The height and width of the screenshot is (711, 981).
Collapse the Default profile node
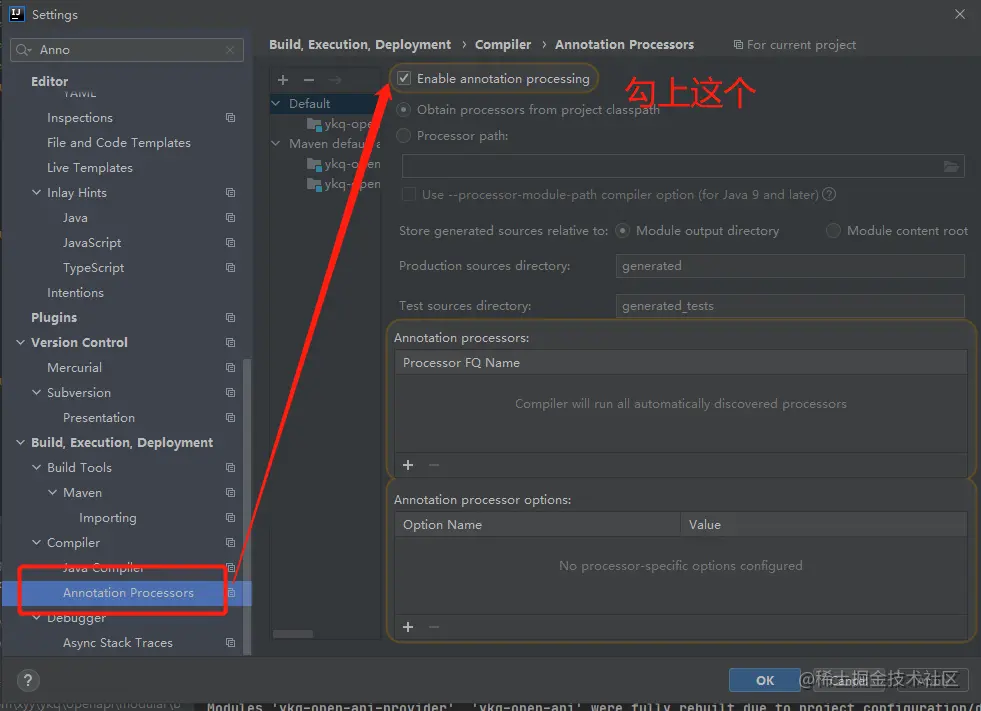coord(276,103)
